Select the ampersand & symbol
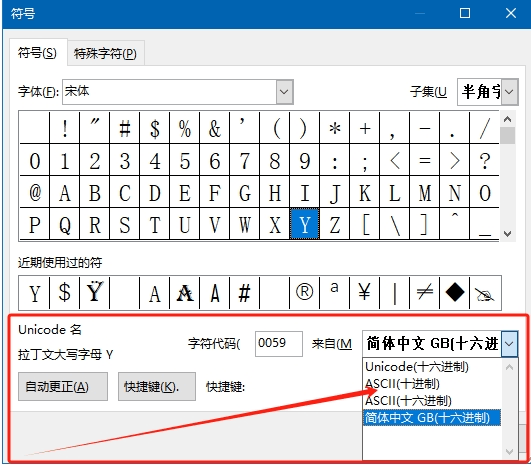Screen dimensions: 531x465 click(215, 128)
